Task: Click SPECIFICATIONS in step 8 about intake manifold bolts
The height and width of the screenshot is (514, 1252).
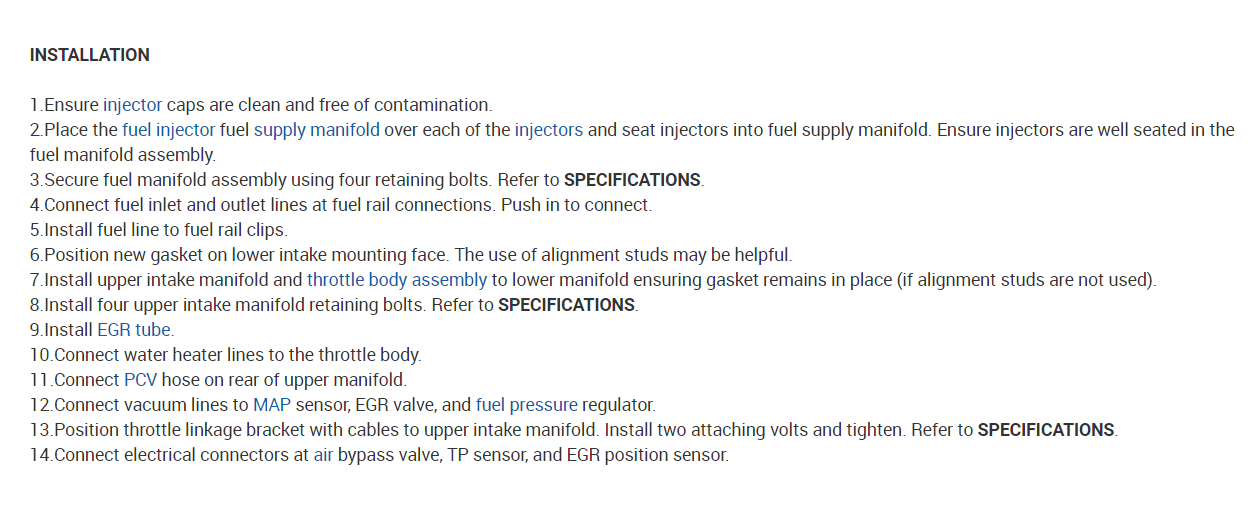Action: pos(566,305)
